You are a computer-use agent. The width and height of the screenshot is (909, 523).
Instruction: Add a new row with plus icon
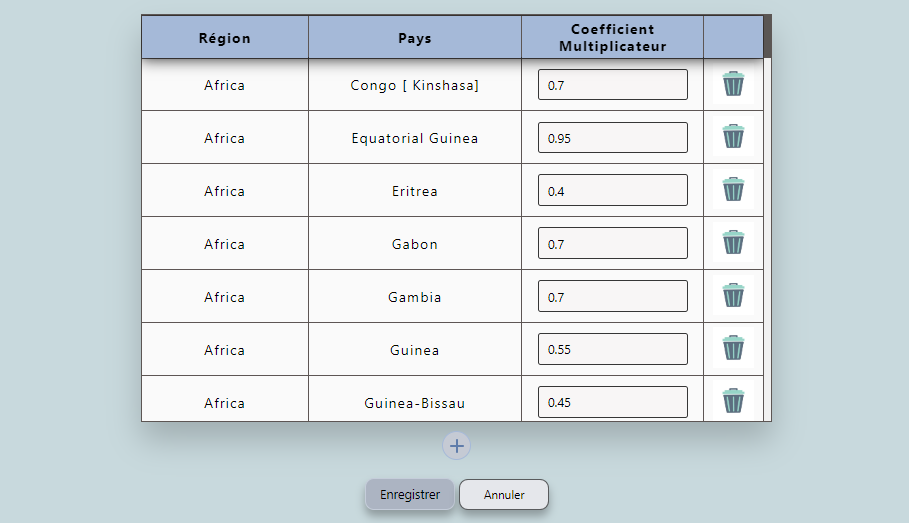tap(457, 446)
